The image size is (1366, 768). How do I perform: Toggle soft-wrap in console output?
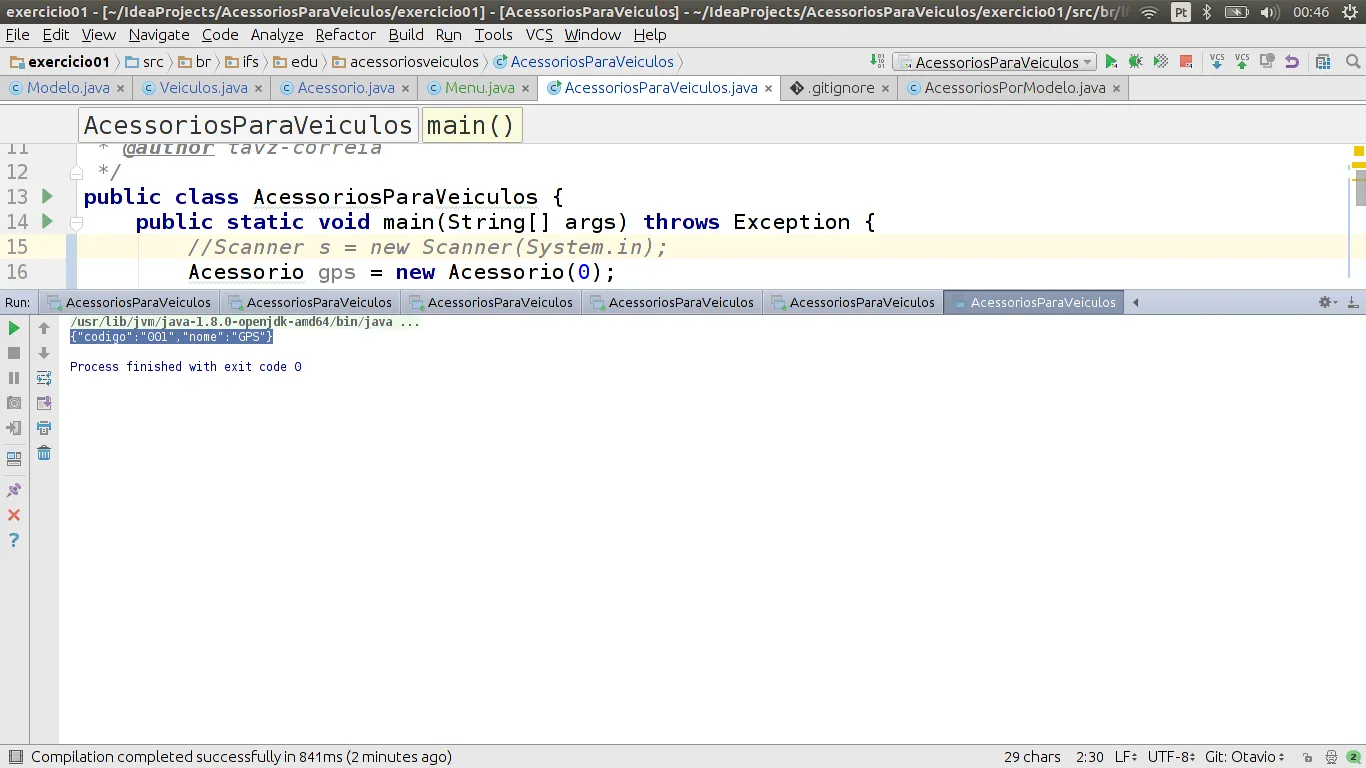[x=44, y=378]
